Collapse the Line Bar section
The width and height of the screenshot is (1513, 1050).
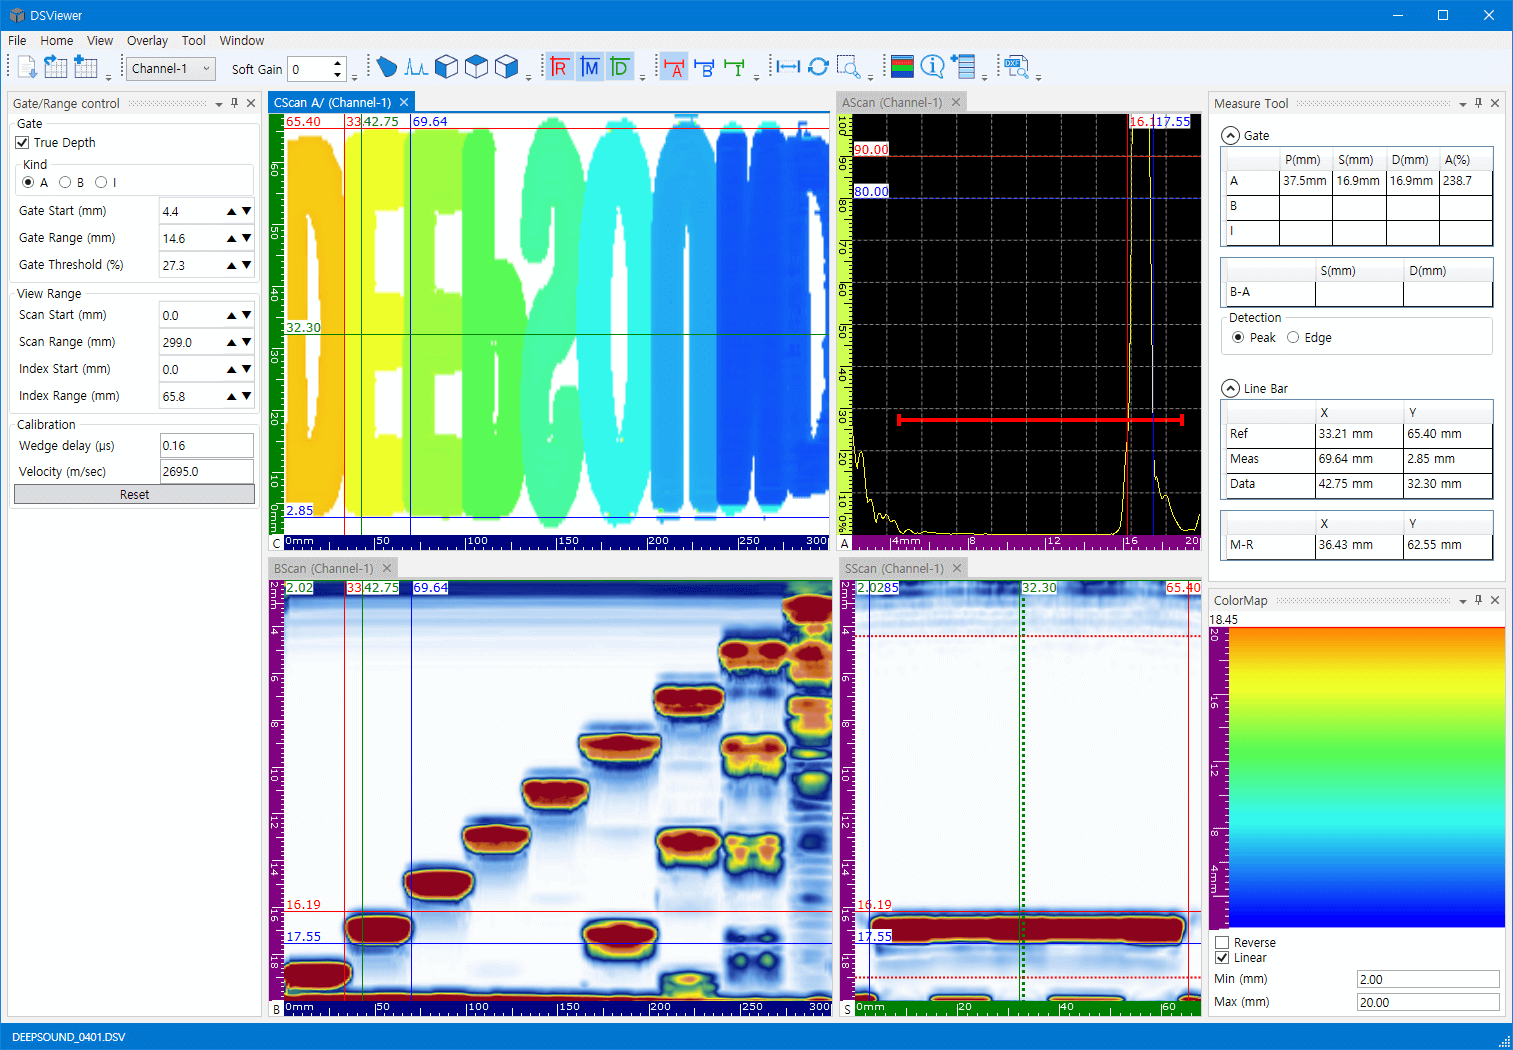tap(1231, 388)
